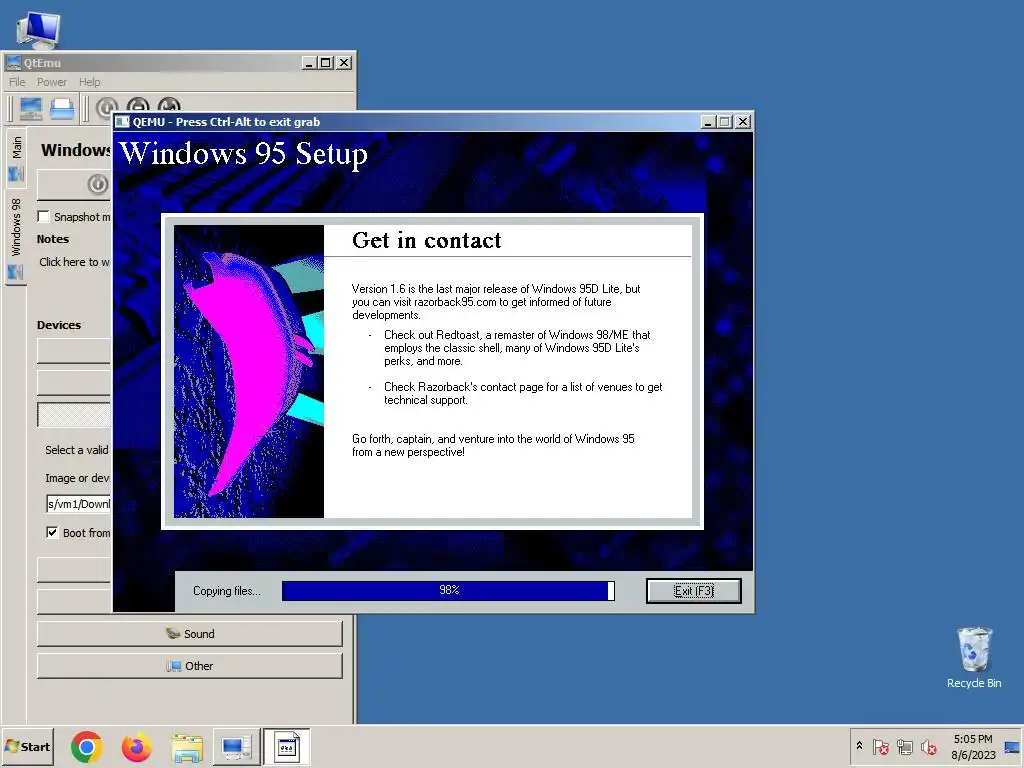Click the Show Desktop icon beside the clock
This screenshot has height=768, width=1024.
click(x=1012, y=747)
